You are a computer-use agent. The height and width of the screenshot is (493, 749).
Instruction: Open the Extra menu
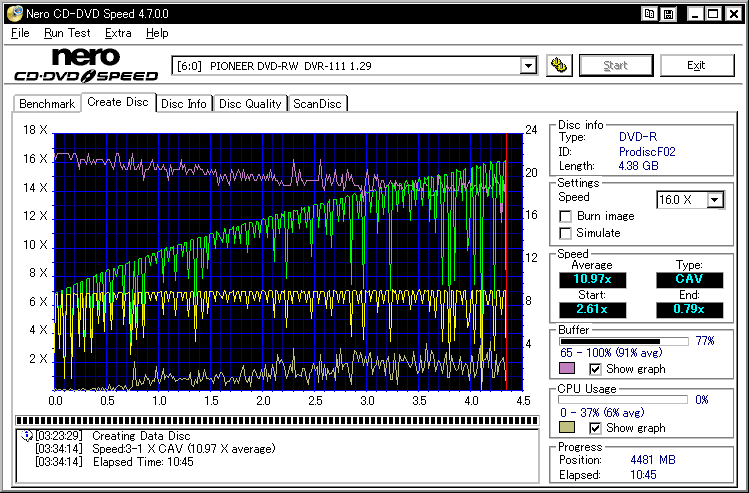click(118, 33)
